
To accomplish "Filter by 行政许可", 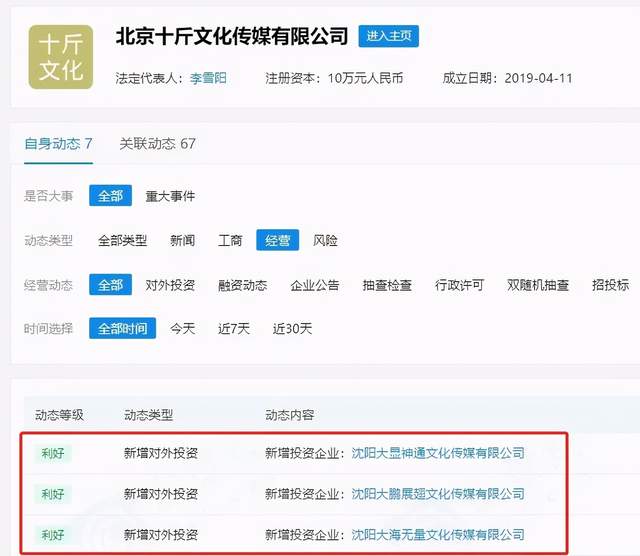I will pyautogui.click(x=459, y=285).
